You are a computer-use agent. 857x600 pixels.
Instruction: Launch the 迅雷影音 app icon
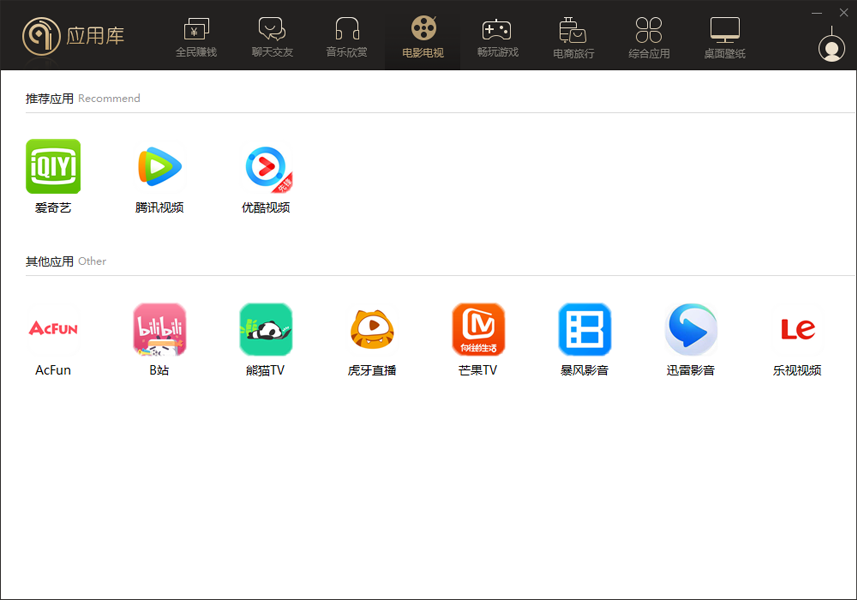pyautogui.click(x=691, y=330)
